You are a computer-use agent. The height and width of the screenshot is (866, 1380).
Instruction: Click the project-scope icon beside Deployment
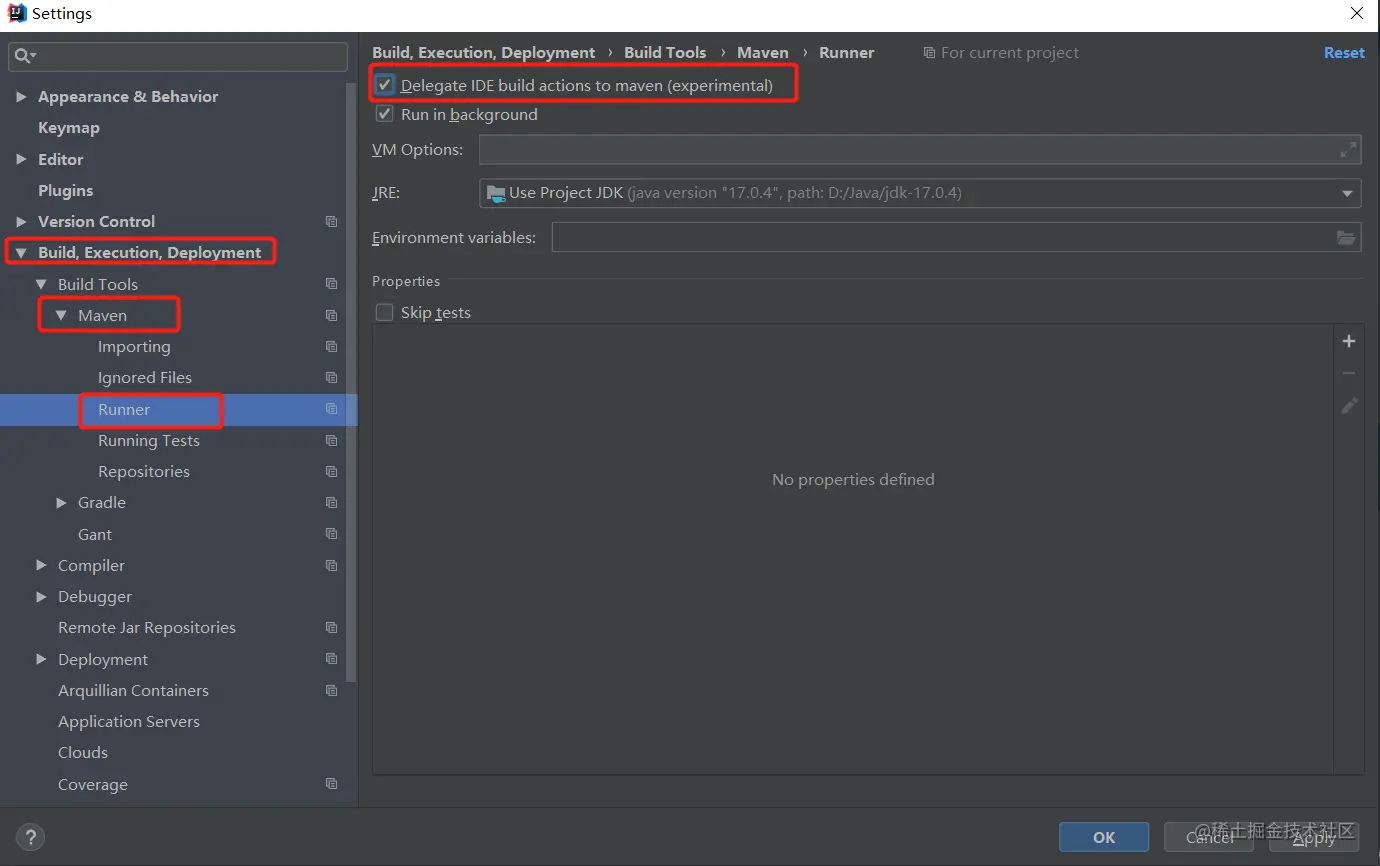[x=332, y=659]
